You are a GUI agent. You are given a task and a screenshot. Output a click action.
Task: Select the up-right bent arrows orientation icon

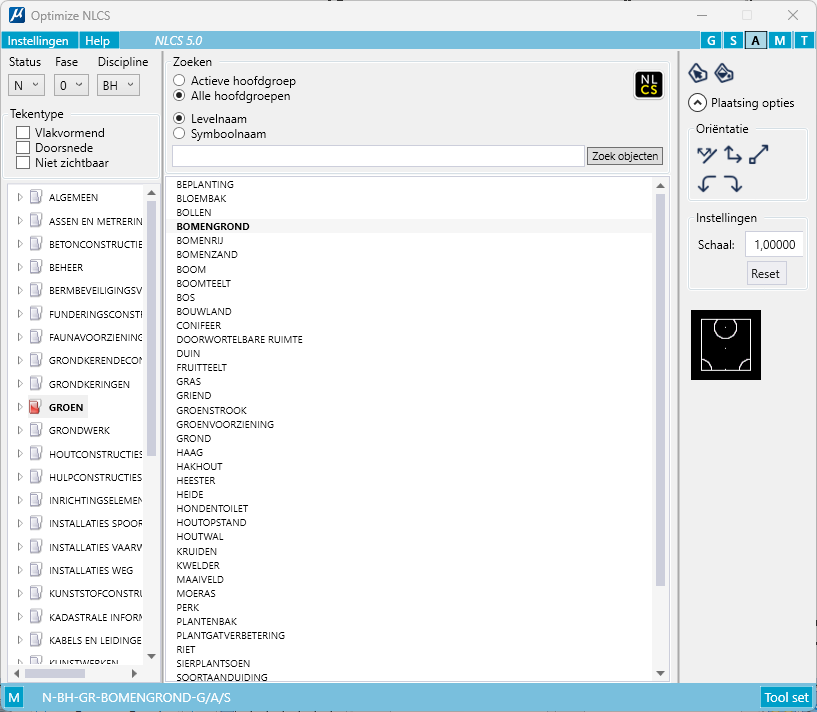pyautogui.click(x=733, y=155)
